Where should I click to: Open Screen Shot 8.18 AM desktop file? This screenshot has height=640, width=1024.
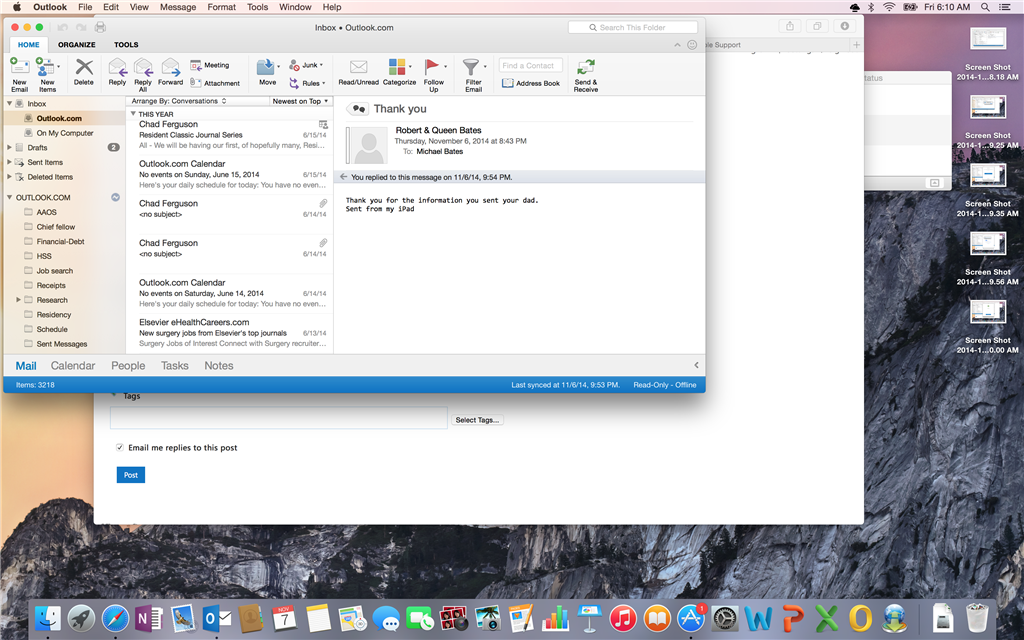coord(987,54)
